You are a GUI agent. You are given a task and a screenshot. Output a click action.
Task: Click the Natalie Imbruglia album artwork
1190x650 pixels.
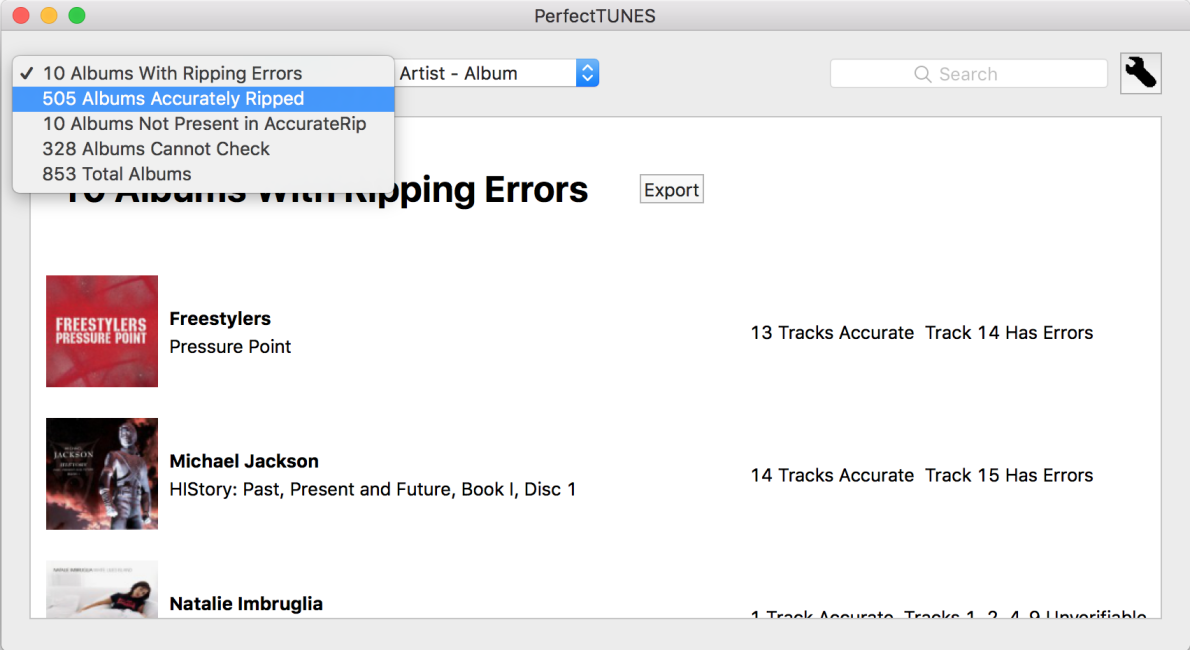(x=102, y=589)
